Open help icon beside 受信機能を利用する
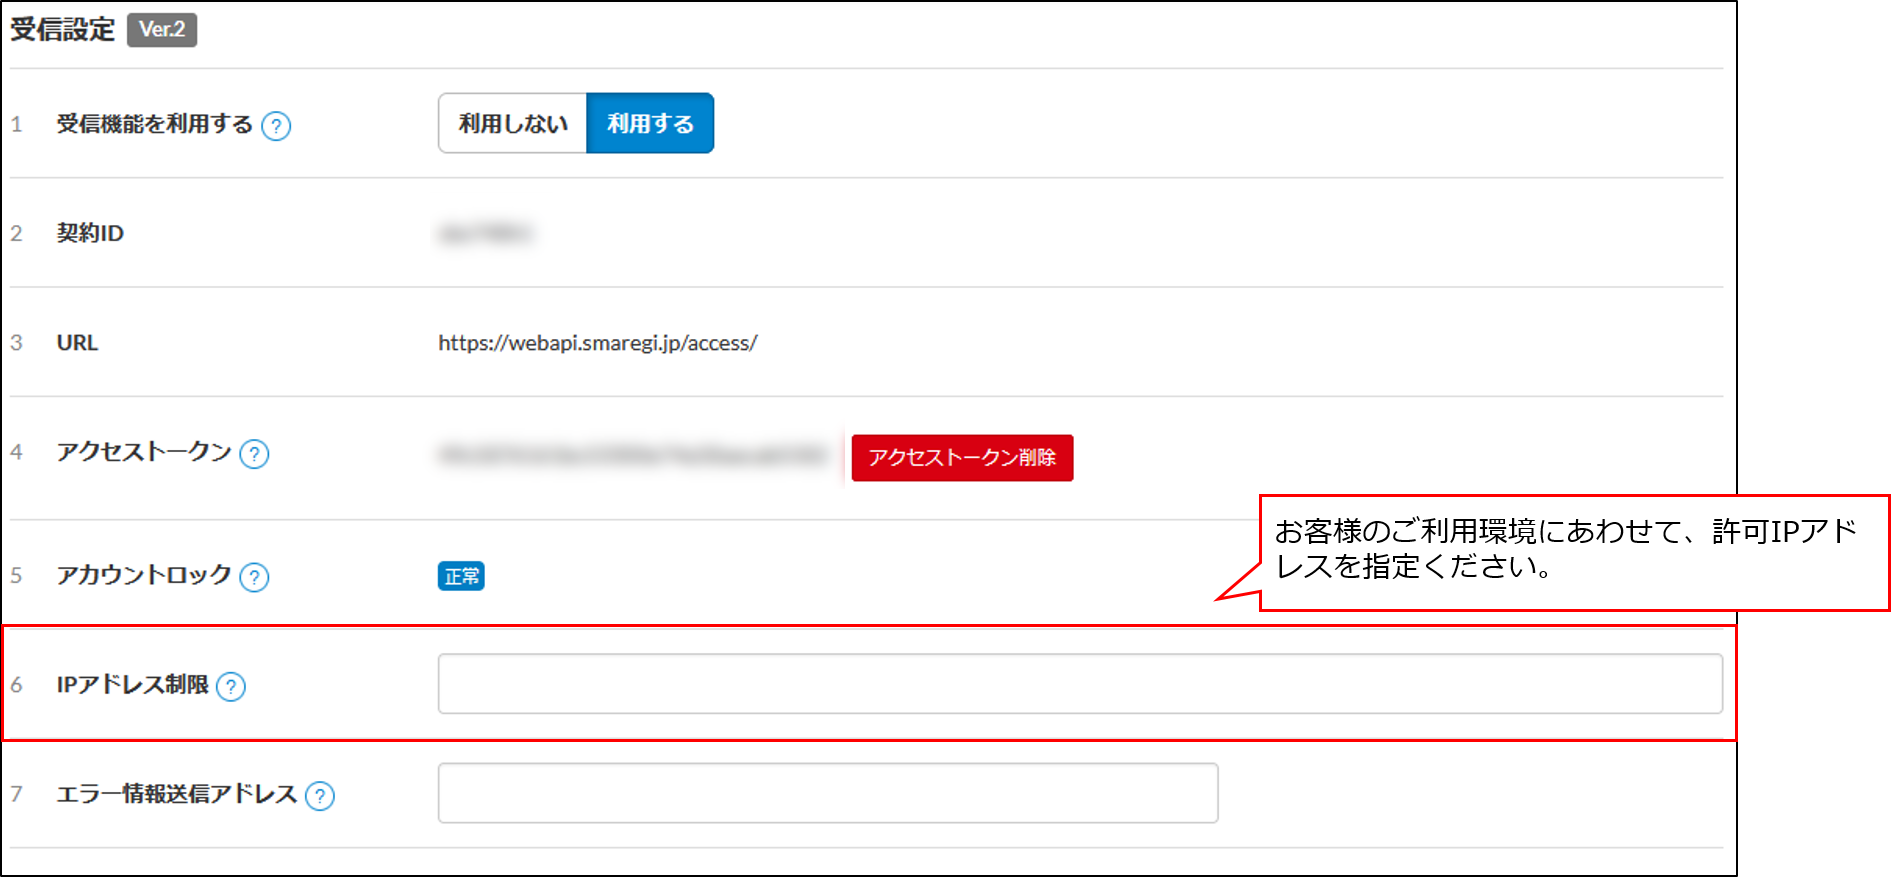 click(x=276, y=126)
